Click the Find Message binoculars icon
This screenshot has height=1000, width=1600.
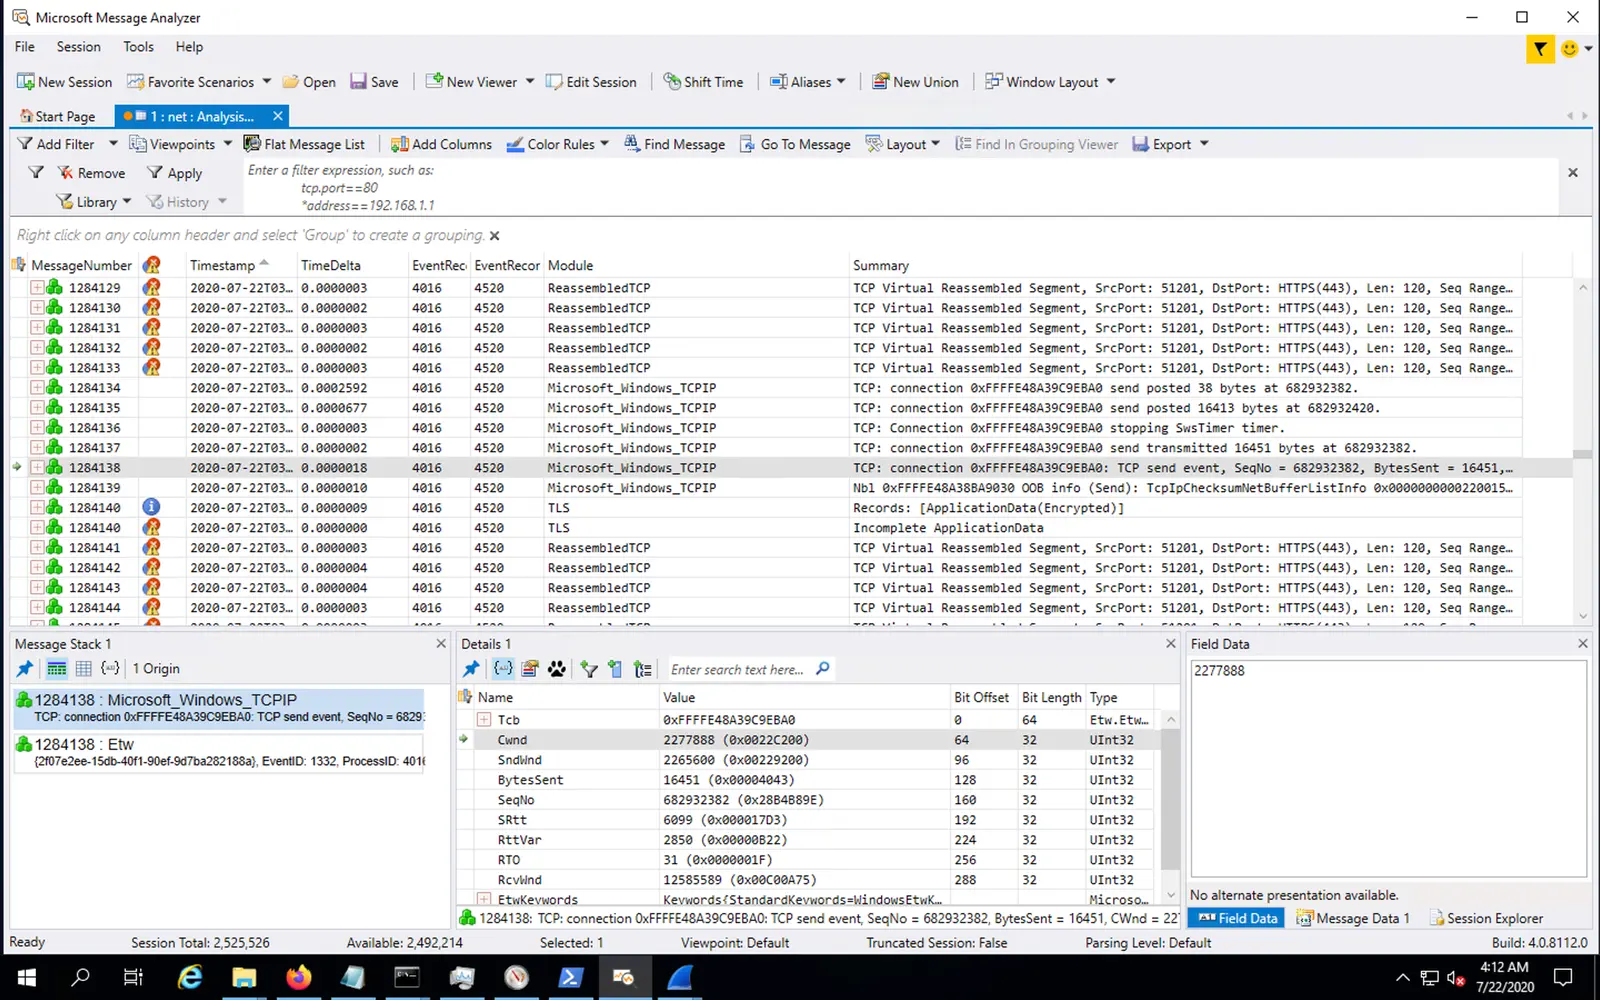coord(632,144)
